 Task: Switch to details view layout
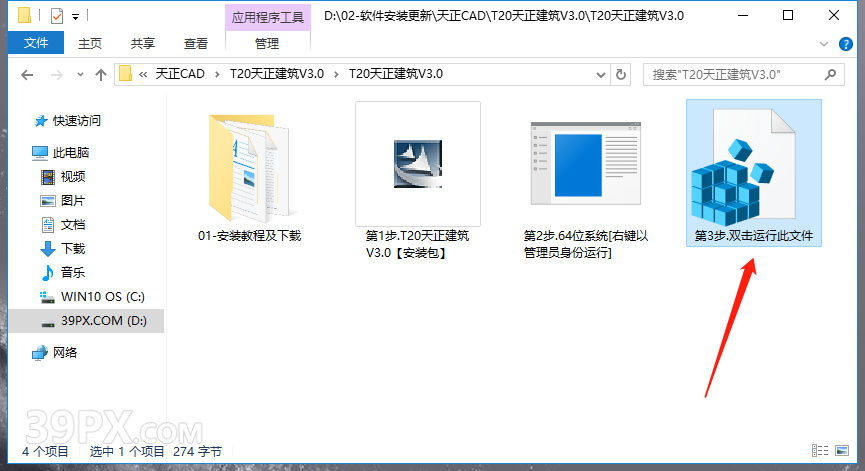tap(820, 451)
